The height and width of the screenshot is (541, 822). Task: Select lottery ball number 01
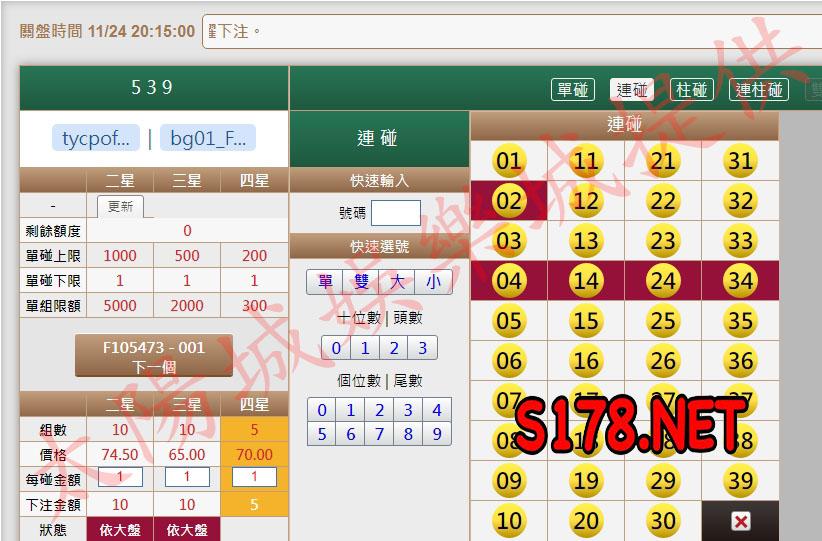[x=509, y=161]
